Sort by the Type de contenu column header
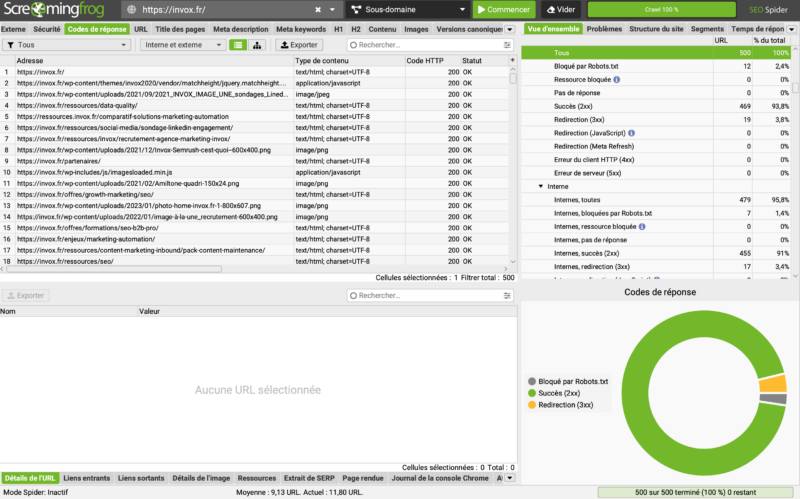This screenshot has height=499, width=800. [x=349, y=61]
